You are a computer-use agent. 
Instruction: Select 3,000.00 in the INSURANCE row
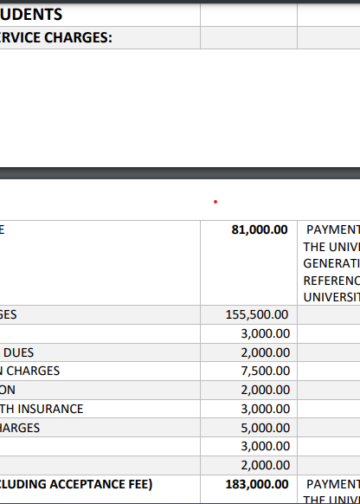click(265, 409)
